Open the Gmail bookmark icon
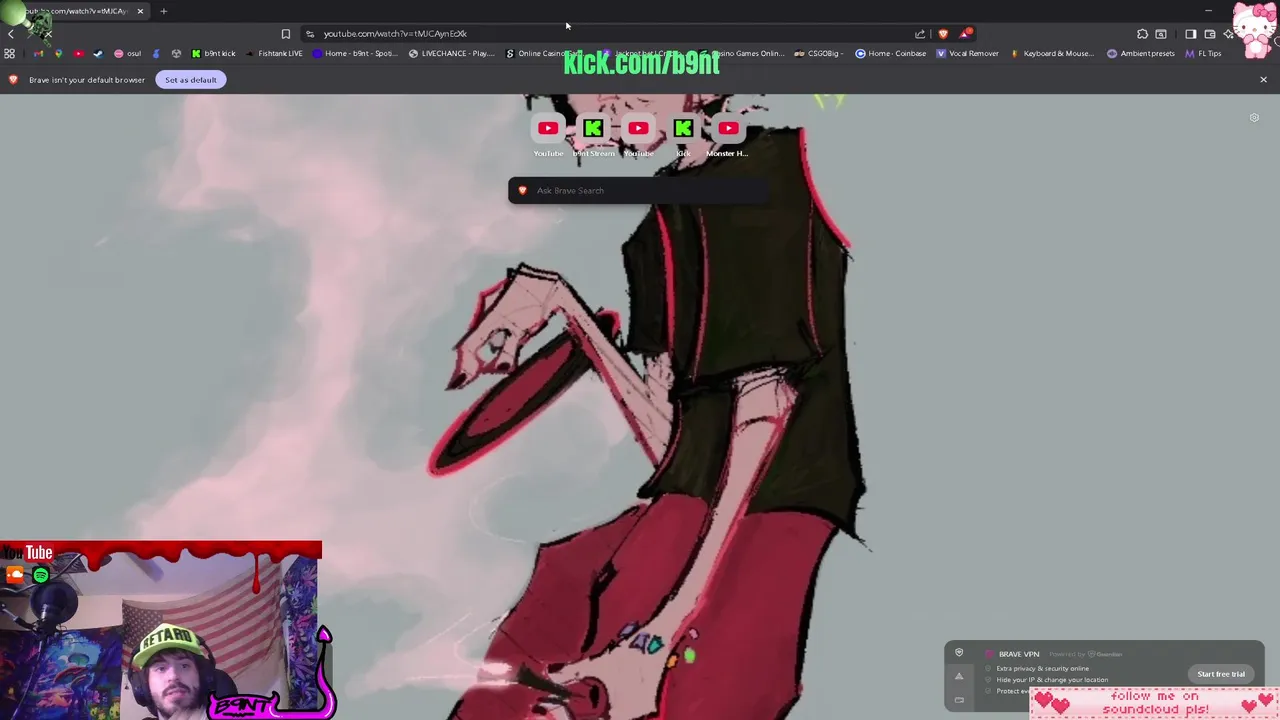The height and width of the screenshot is (720, 1280). pyautogui.click(x=39, y=54)
